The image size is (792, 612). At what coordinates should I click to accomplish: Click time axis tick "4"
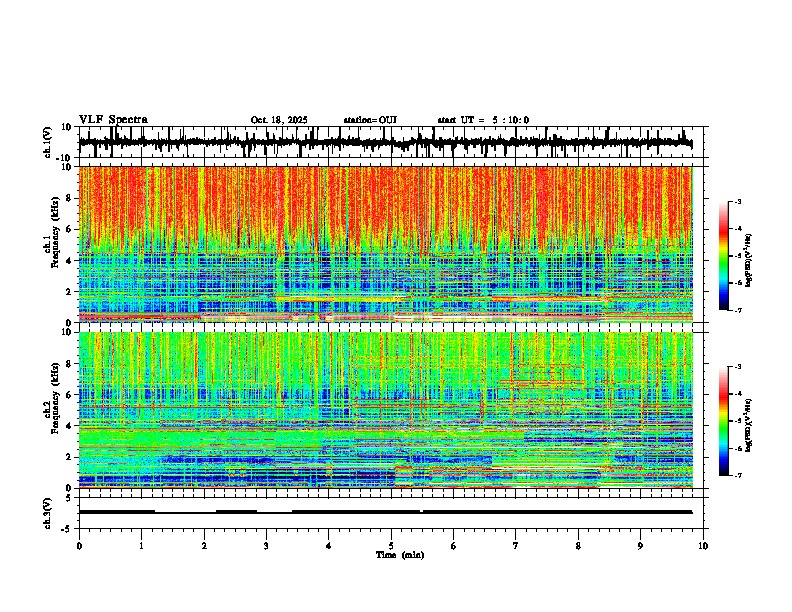coord(329,546)
